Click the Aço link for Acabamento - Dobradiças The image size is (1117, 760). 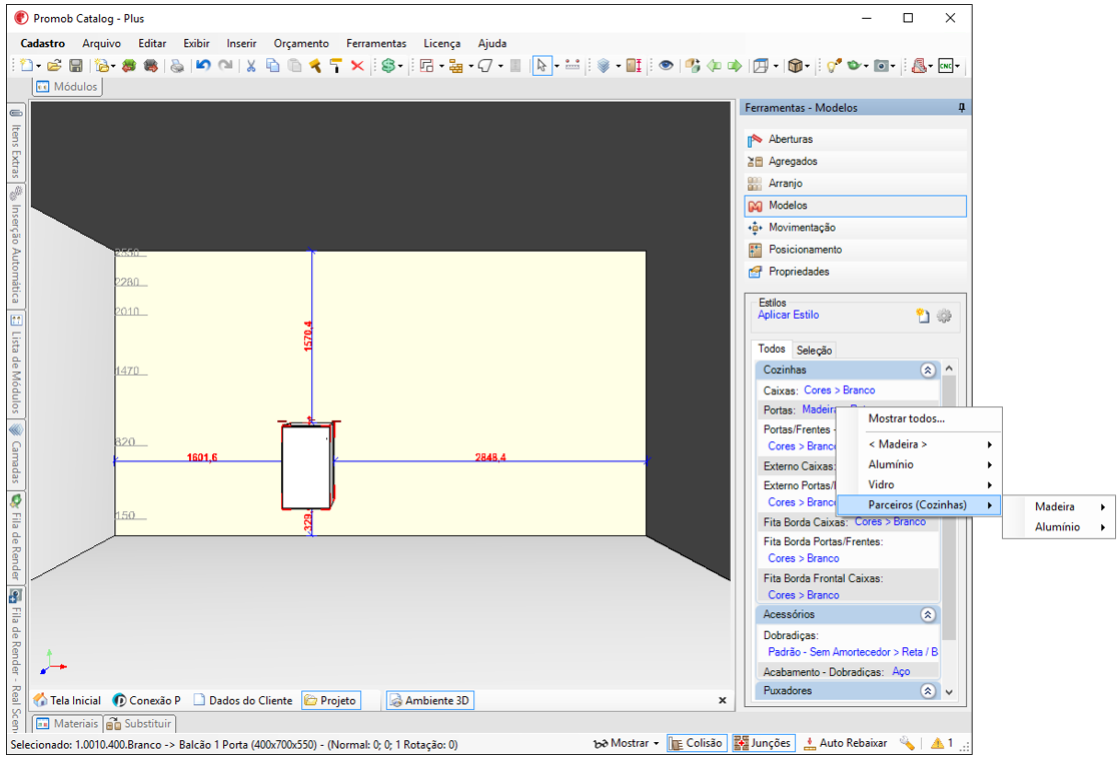coord(901,672)
